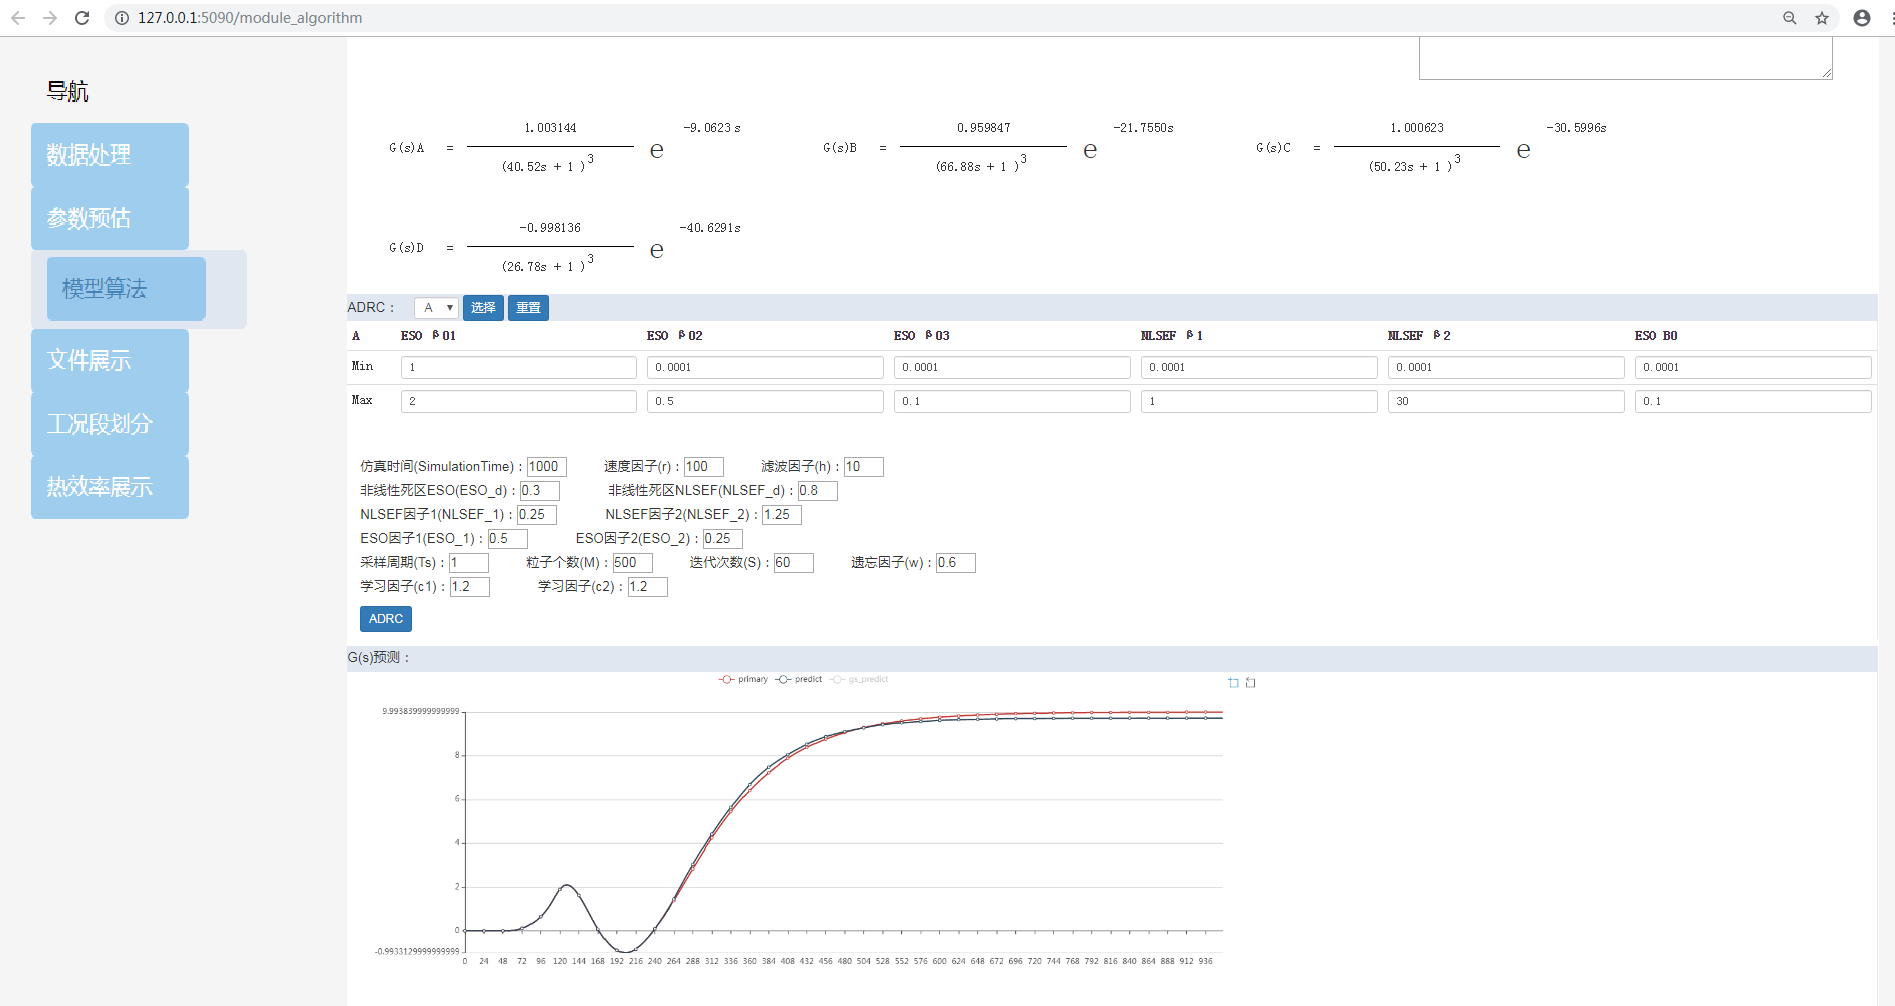Toggle gs_predict series in chart legend
The image size is (1895, 1006).
click(859, 679)
